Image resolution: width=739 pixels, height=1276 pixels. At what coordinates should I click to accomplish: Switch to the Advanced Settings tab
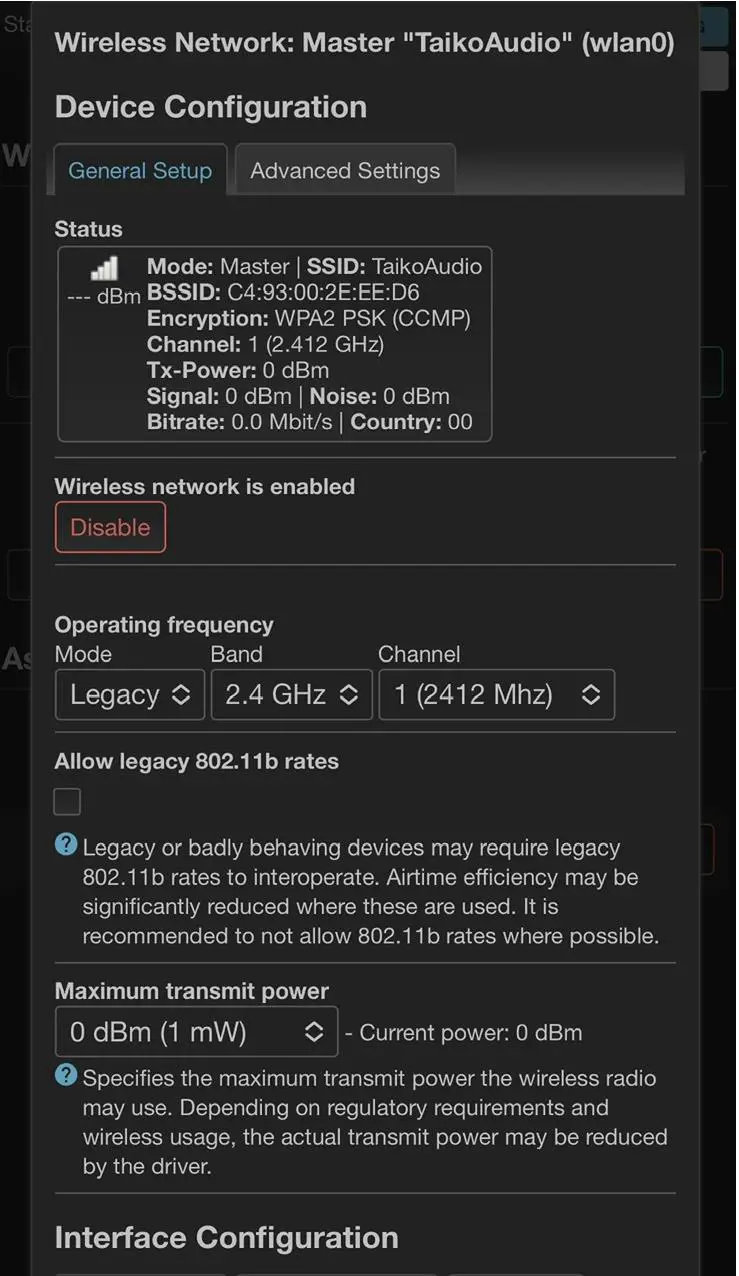pos(345,171)
